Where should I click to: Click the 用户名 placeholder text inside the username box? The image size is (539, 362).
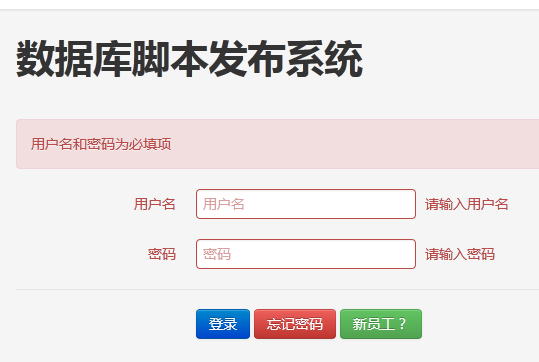[x=223, y=204]
